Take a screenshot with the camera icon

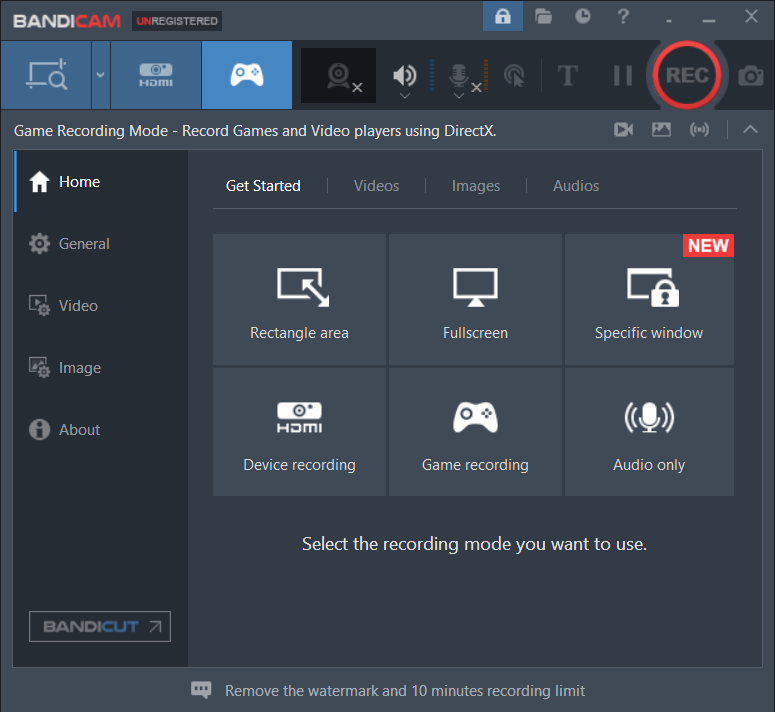pos(751,76)
